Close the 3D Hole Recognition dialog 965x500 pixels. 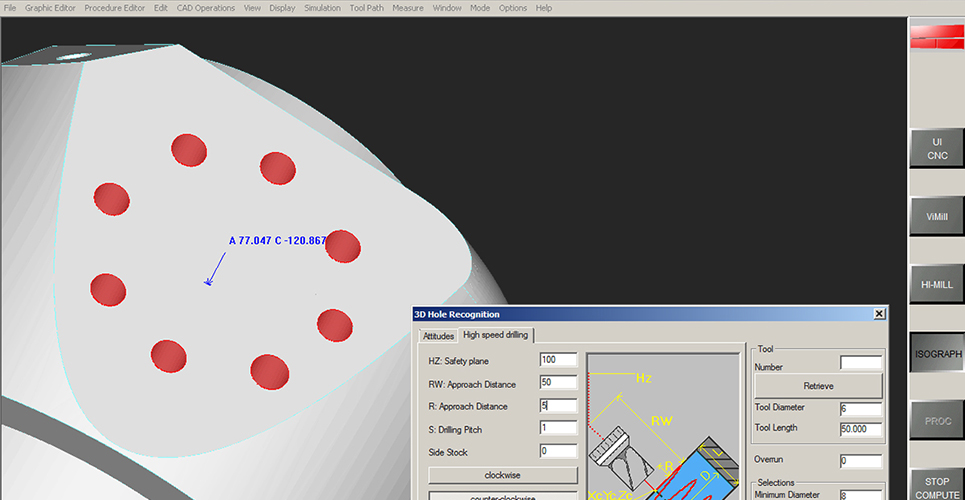tap(879, 314)
